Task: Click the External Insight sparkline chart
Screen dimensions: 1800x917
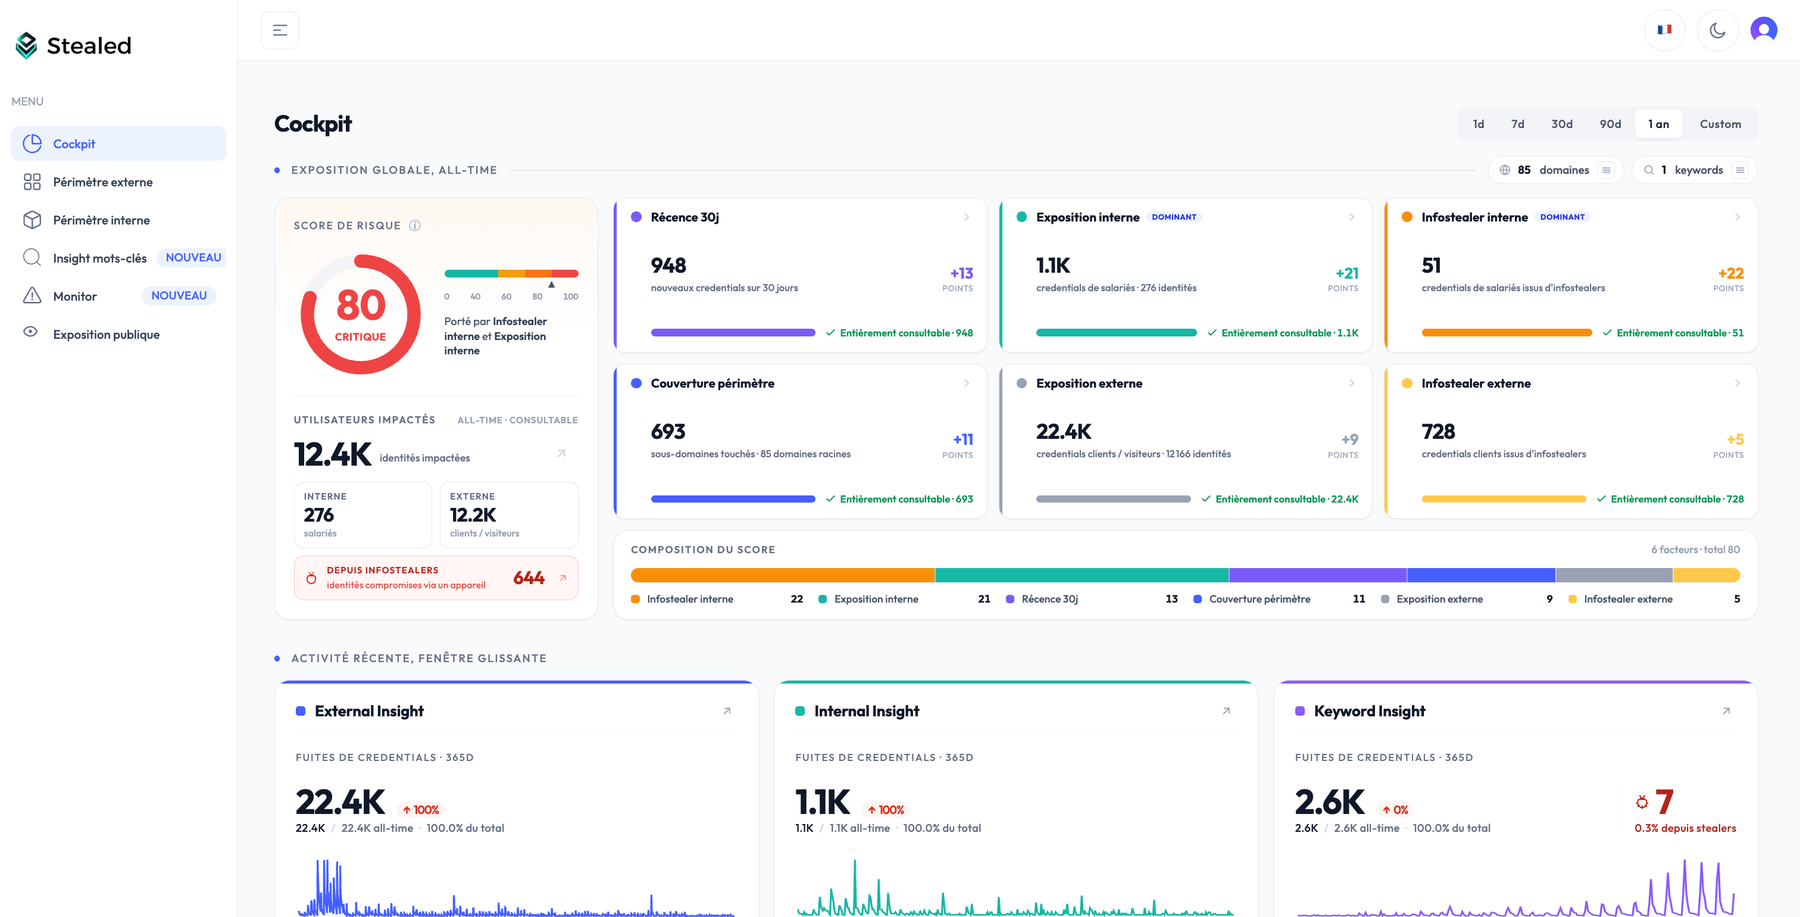Action: [516, 887]
